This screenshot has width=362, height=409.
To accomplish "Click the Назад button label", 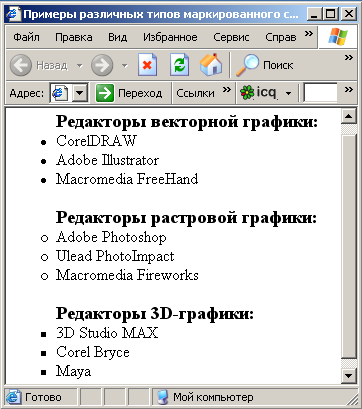I will (52, 65).
